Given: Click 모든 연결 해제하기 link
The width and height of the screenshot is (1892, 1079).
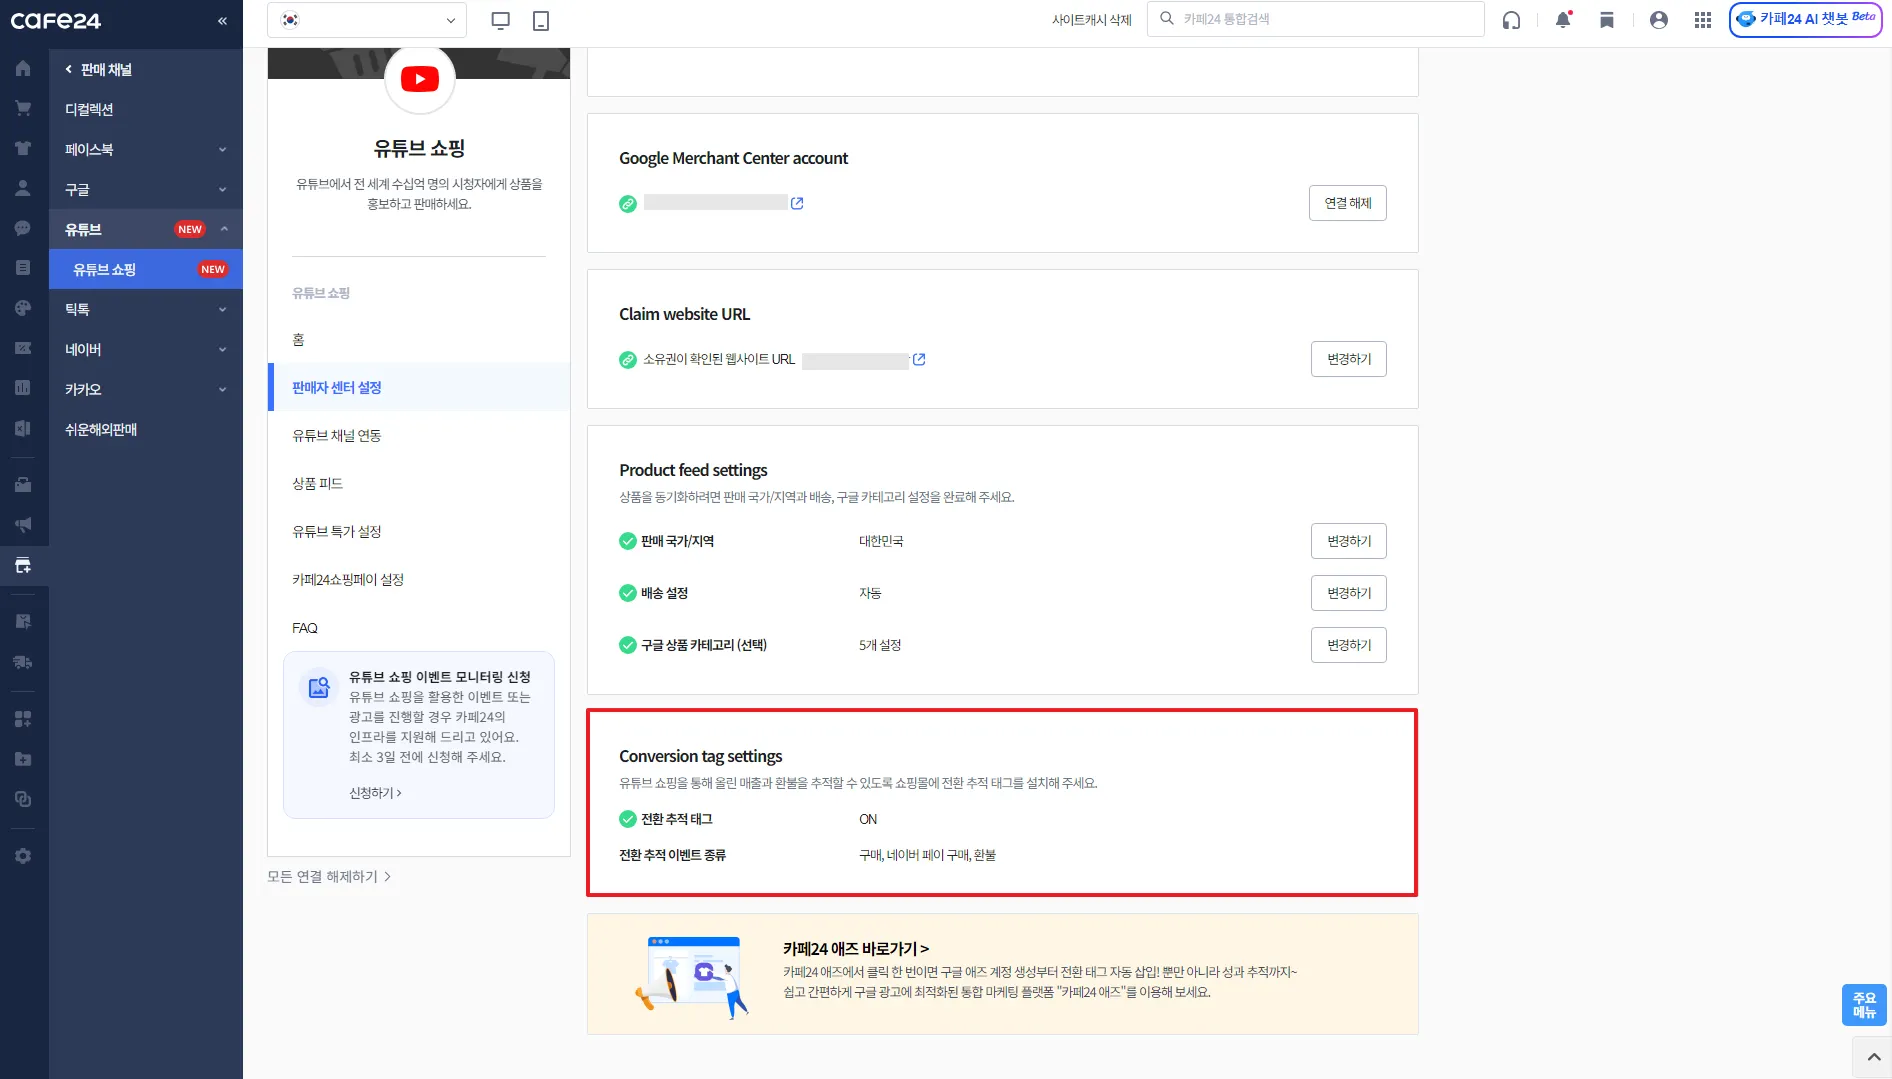Looking at the screenshot, I should pyautogui.click(x=329, y=877).
